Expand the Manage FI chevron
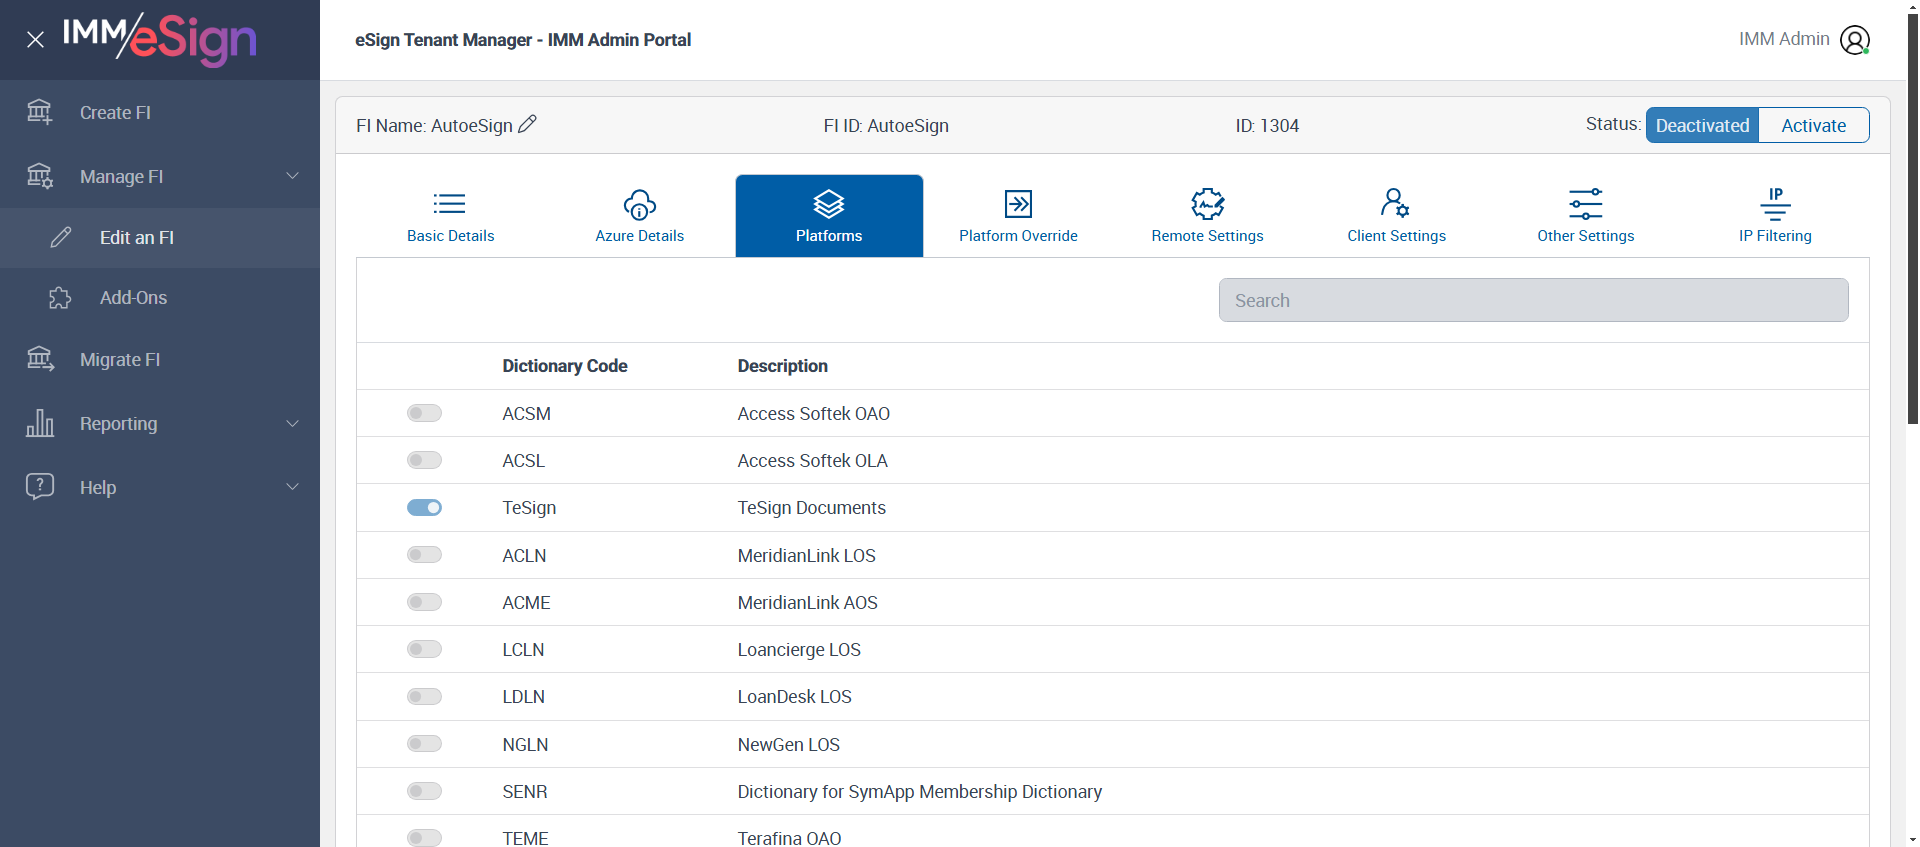Screen dimensions: 1920x847 (293, 176)
